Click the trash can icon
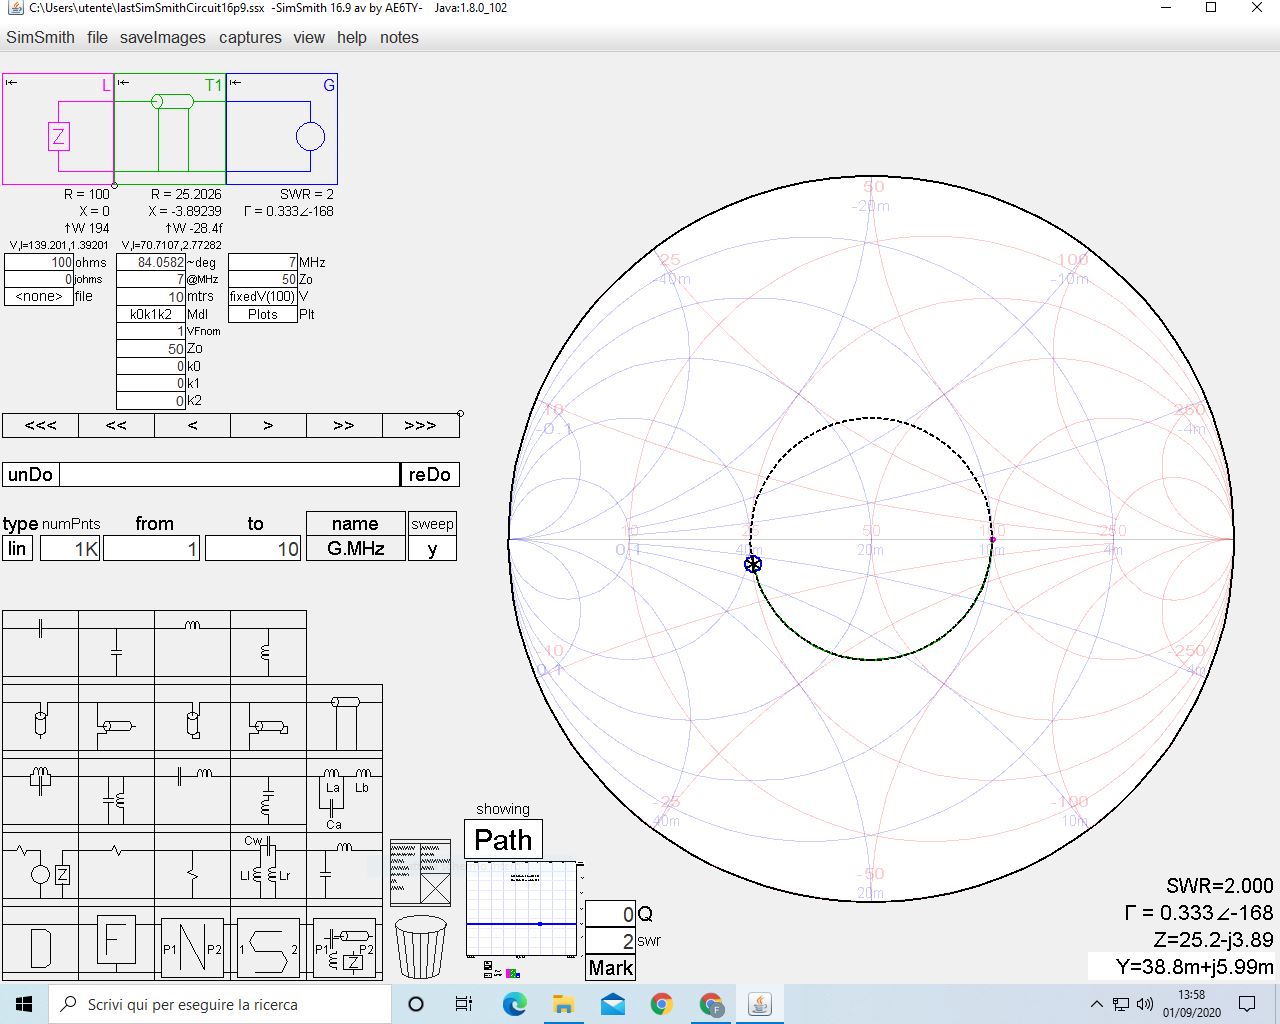 [421, 946]
